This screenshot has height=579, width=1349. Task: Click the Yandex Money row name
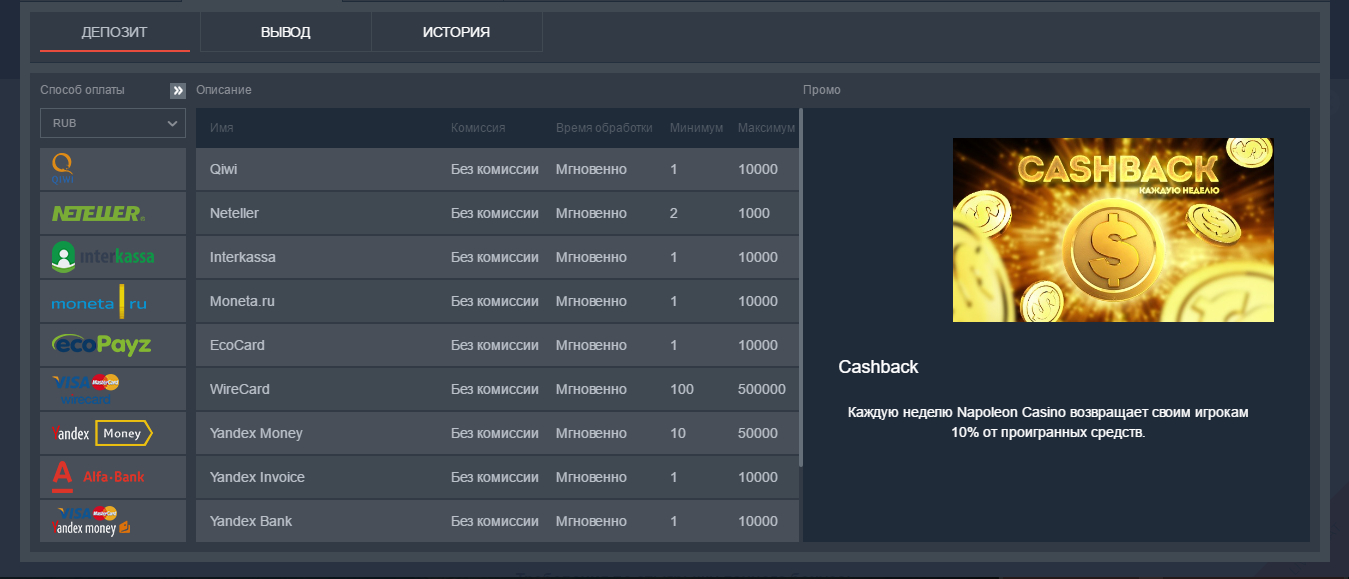pos(256,433)
